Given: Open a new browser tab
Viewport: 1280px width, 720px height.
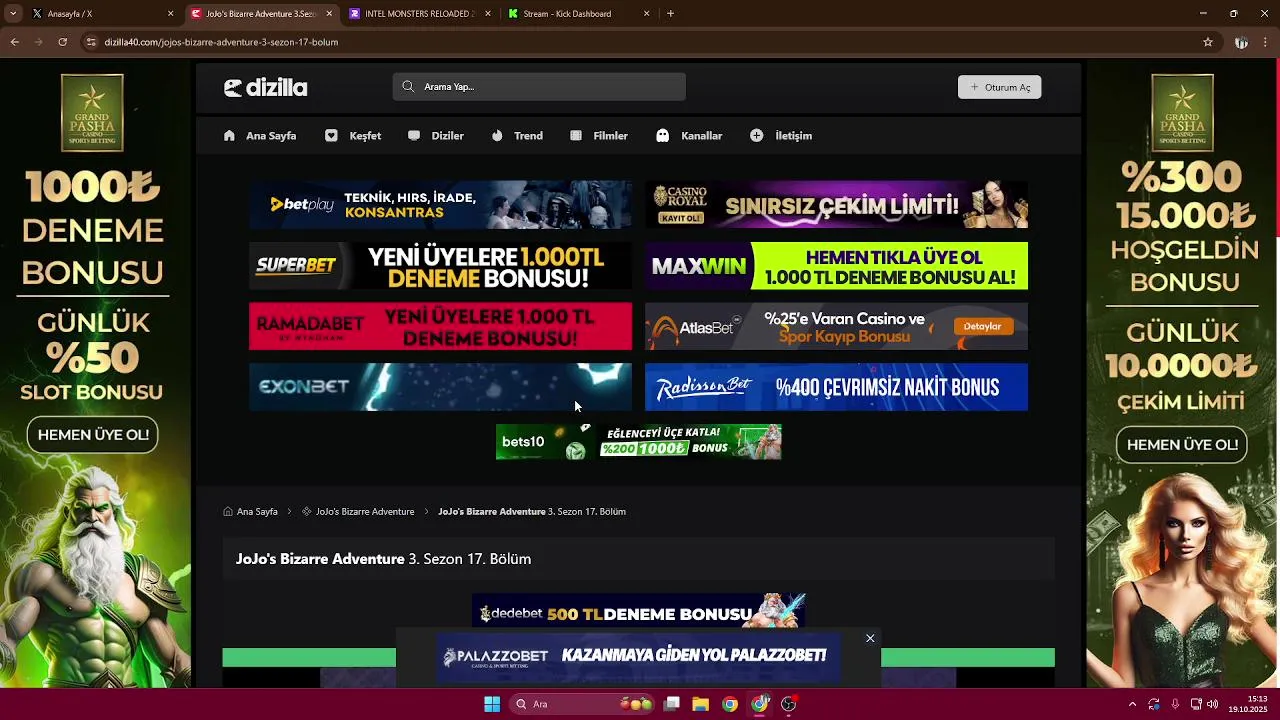Looking at the screenshot, I should tap(670, 14).
